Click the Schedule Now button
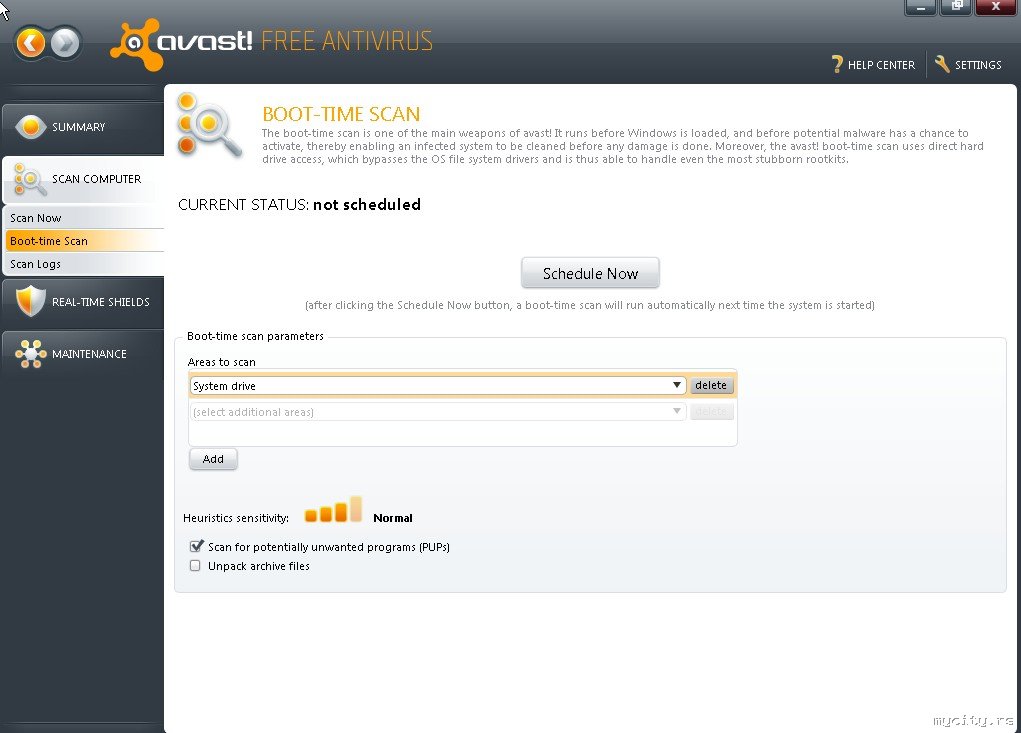The image size is (1021, 733). click(590, 273)
